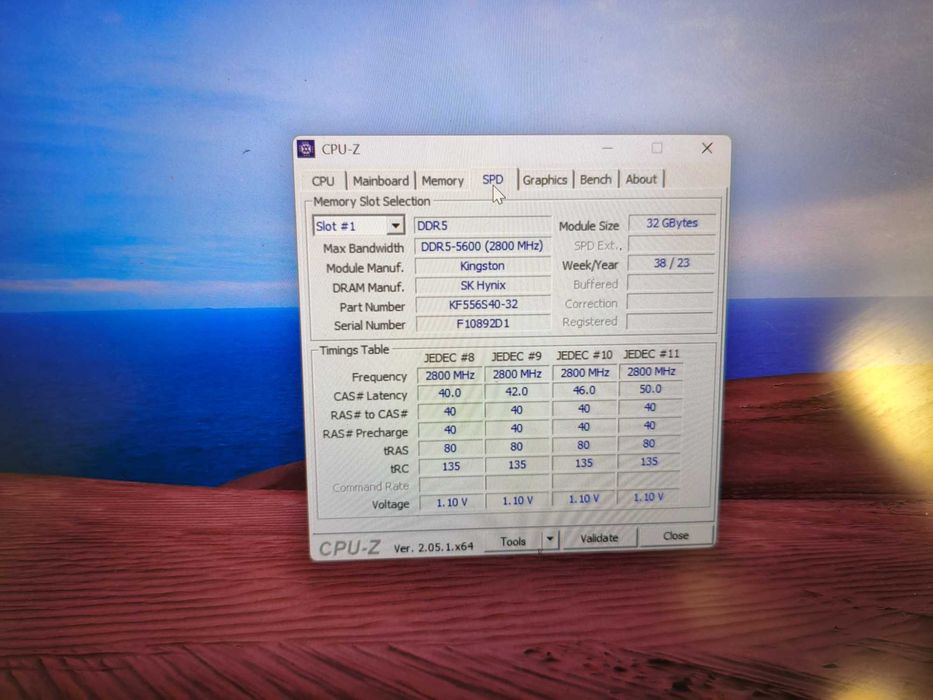The width and height of the screenshot is (933, 700).
Task: Expand the Tools dropdown arrow
Action: pyautogui.click(x=550, y=539)
